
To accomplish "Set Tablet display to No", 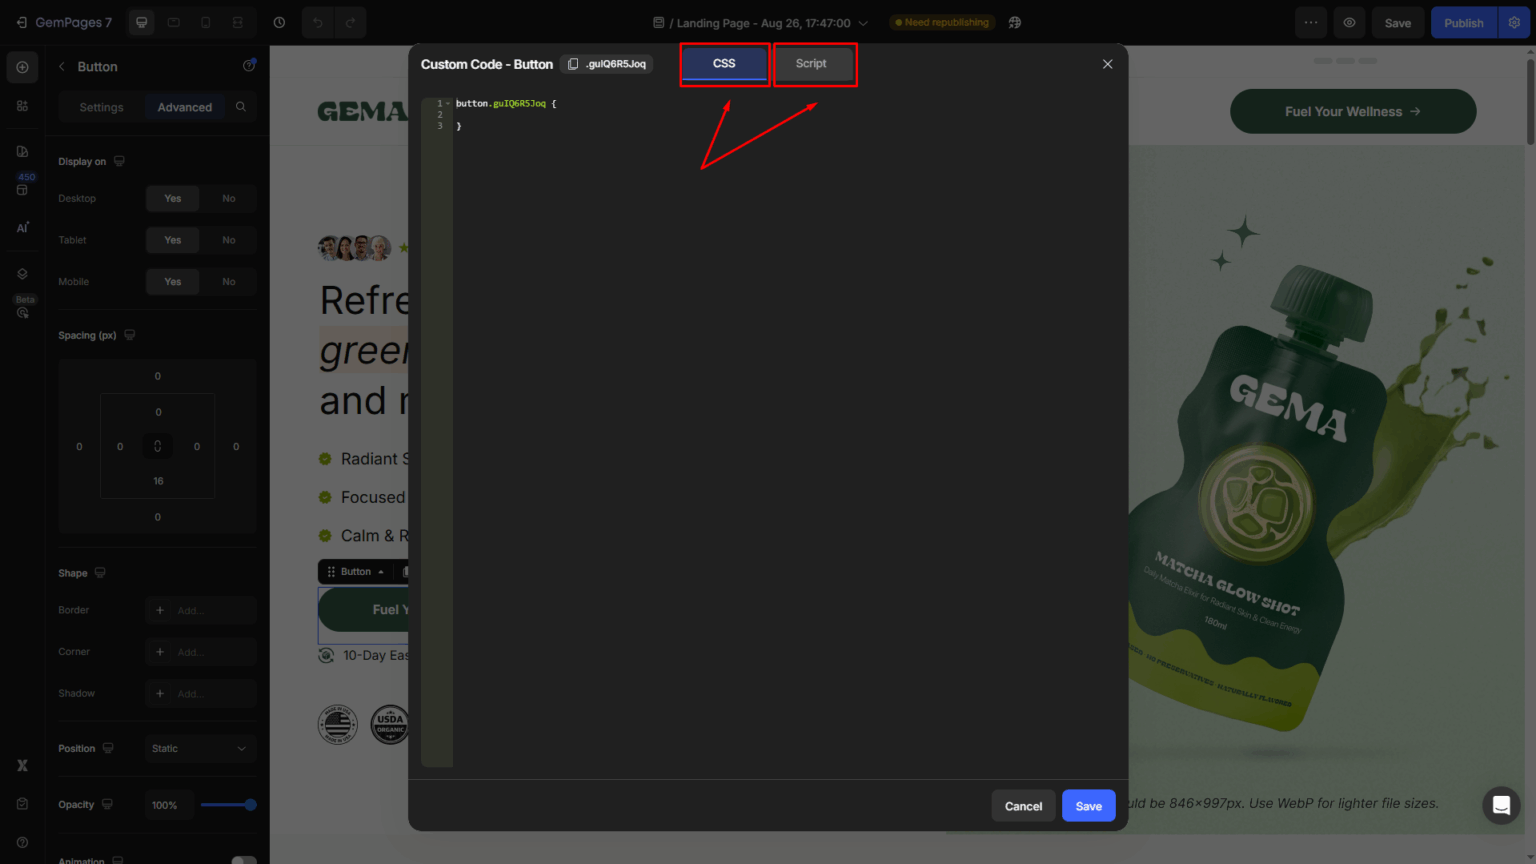I will tap(229, 240).
